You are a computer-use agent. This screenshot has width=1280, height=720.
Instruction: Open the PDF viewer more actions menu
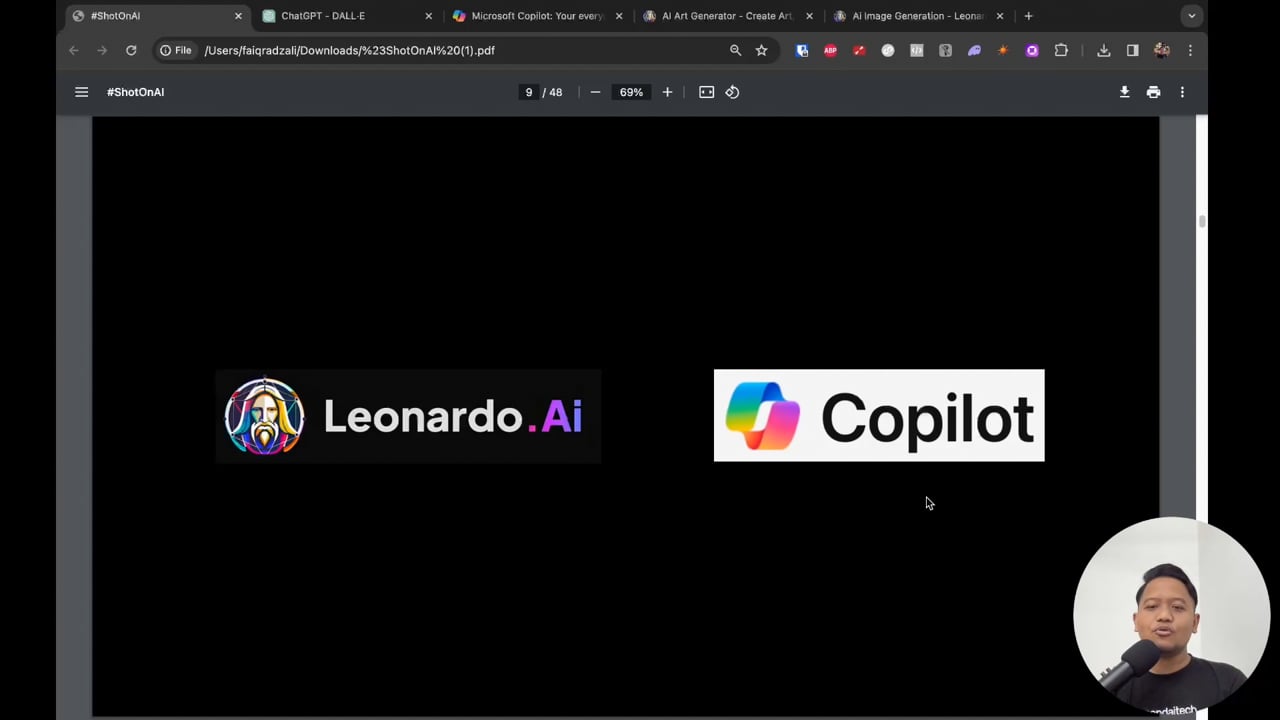(1182, 92)
